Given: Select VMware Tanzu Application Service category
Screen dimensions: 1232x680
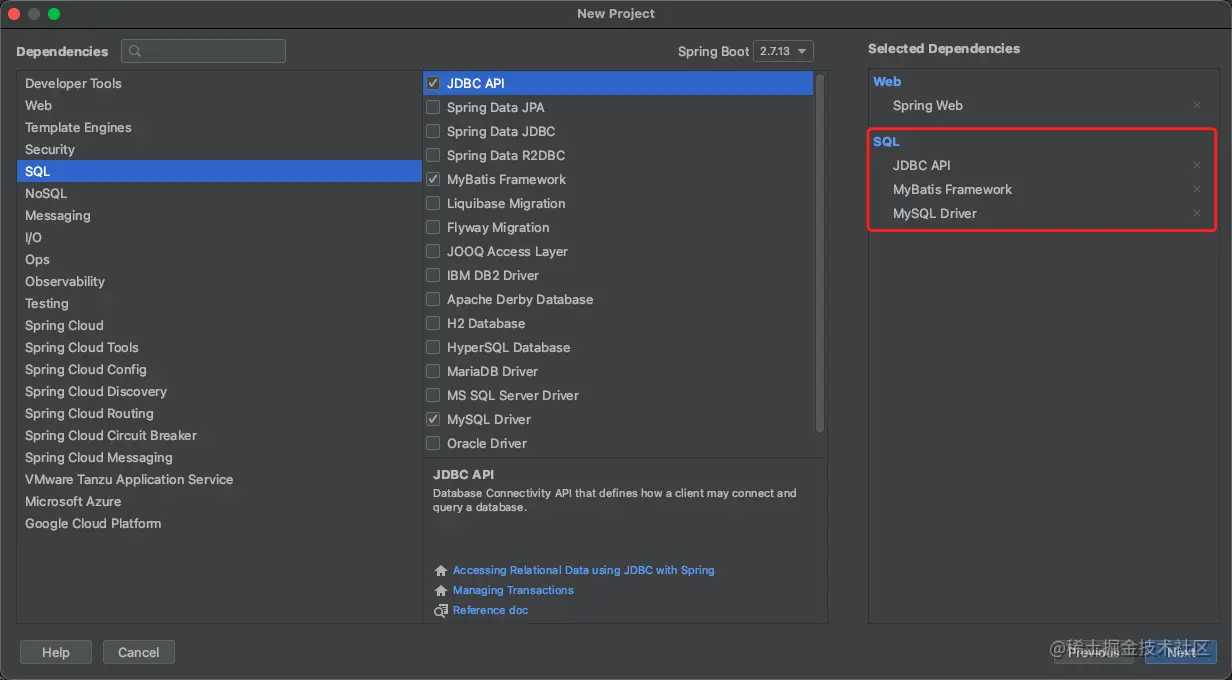Looking at the screenshot, I should pyautogui.click(x=219, y=479).
